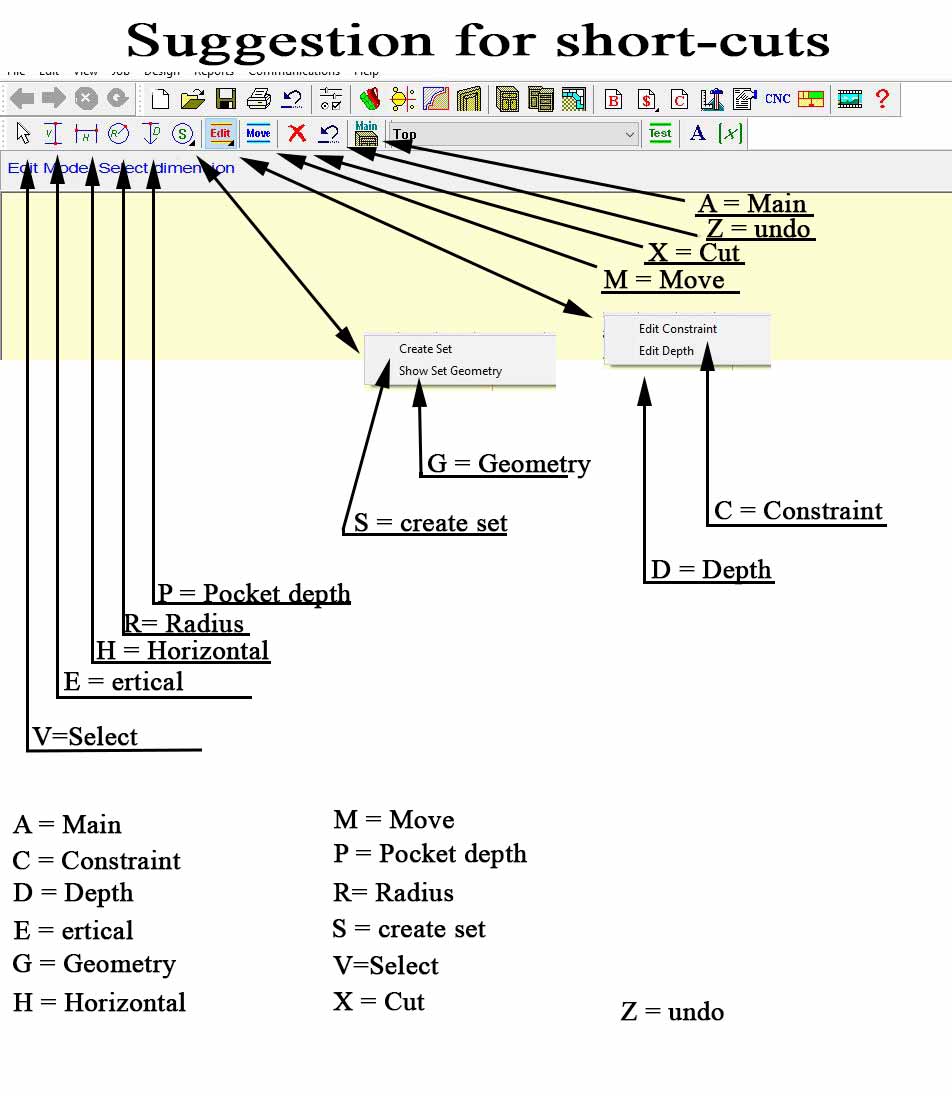
Task: Open the Set tool (S icon)
Action: pyautogui.click(x=183, y=133)
